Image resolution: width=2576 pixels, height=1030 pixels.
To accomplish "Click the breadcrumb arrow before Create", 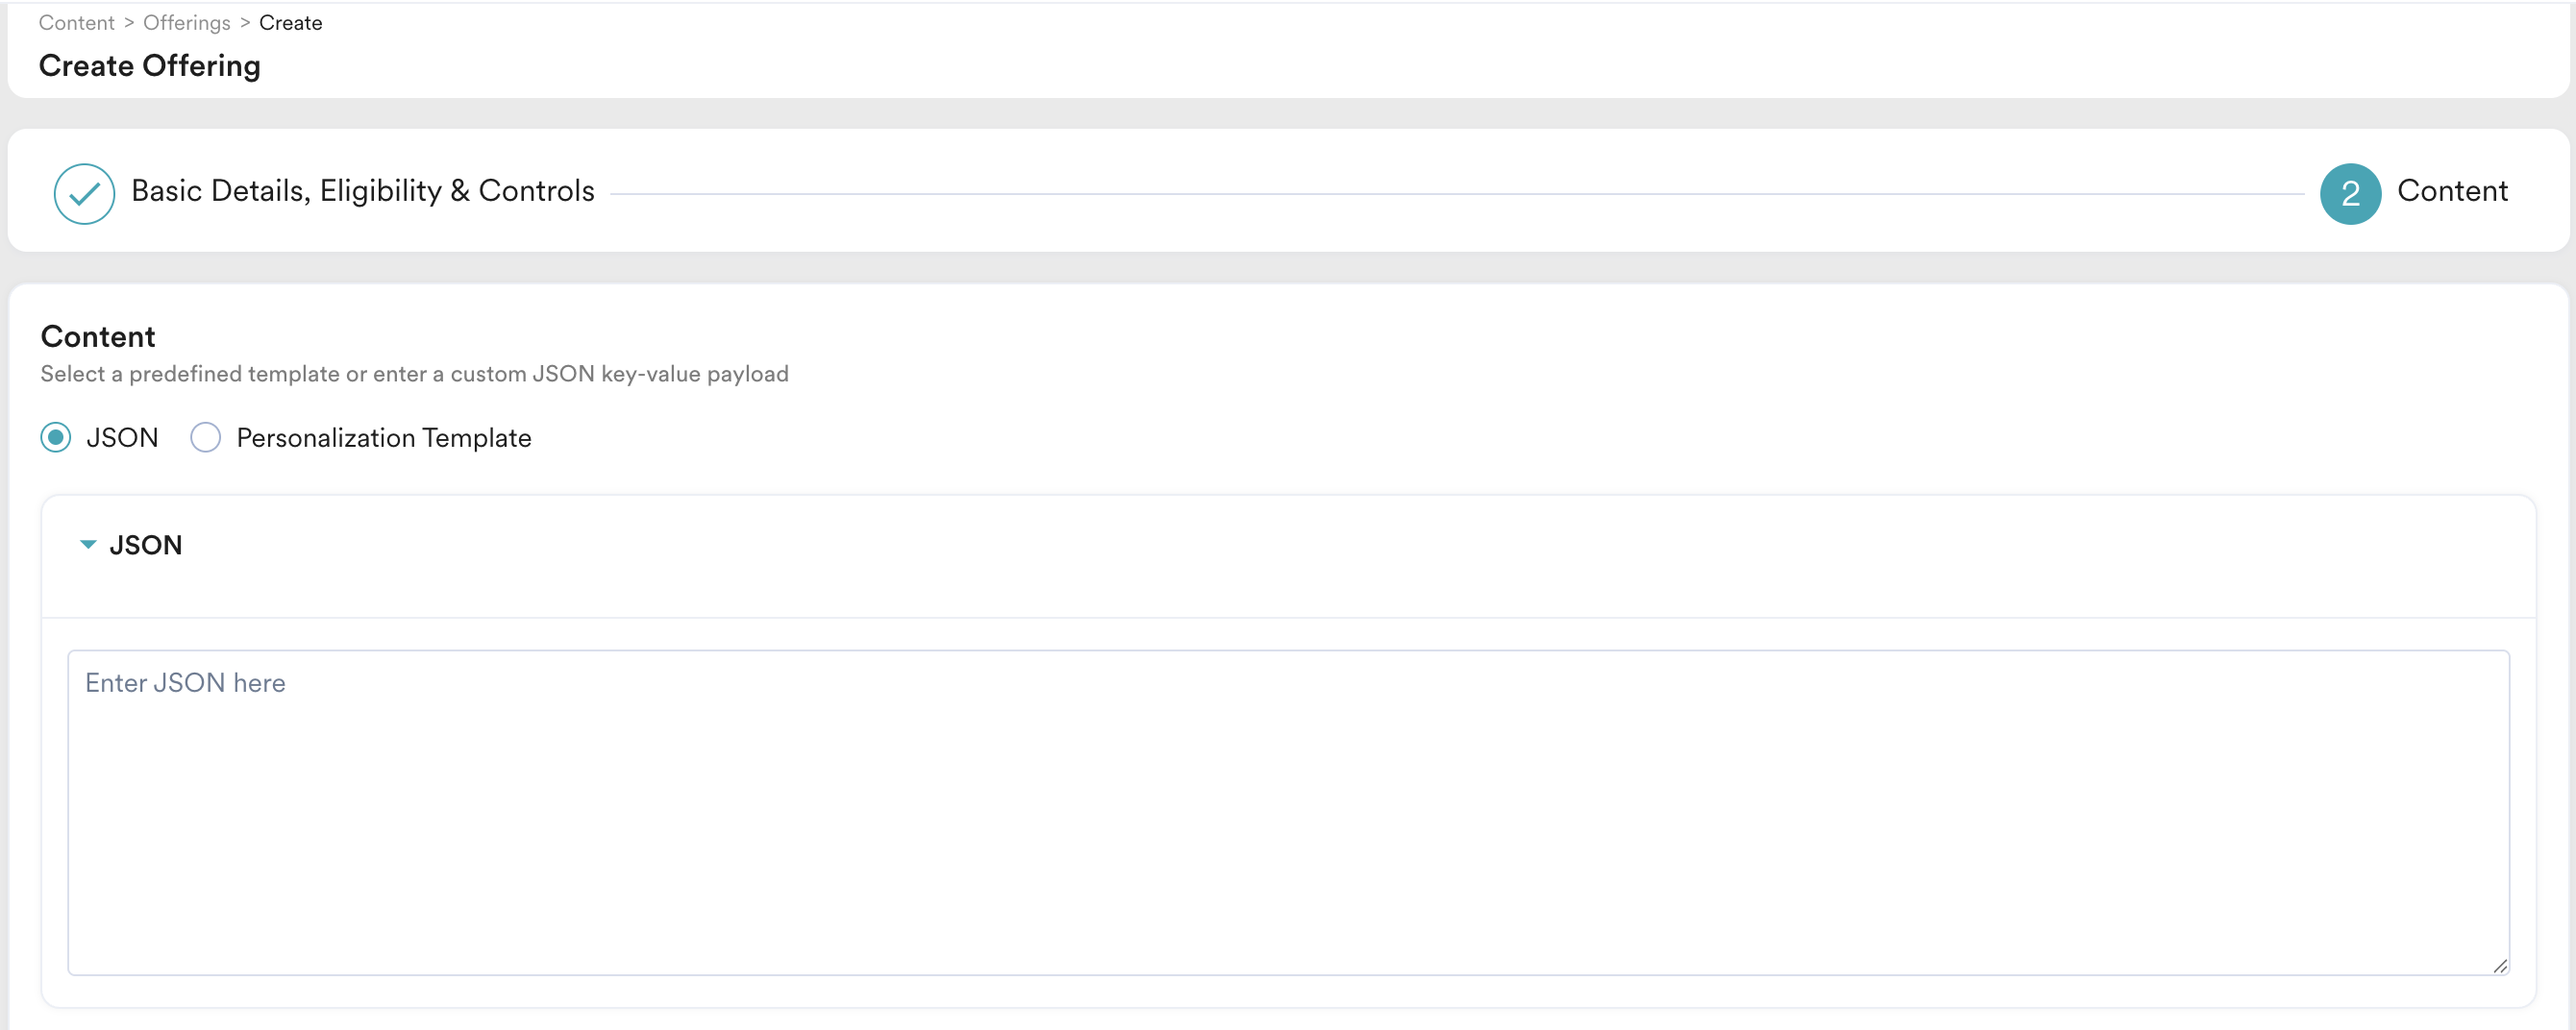I will click(245, 22).
